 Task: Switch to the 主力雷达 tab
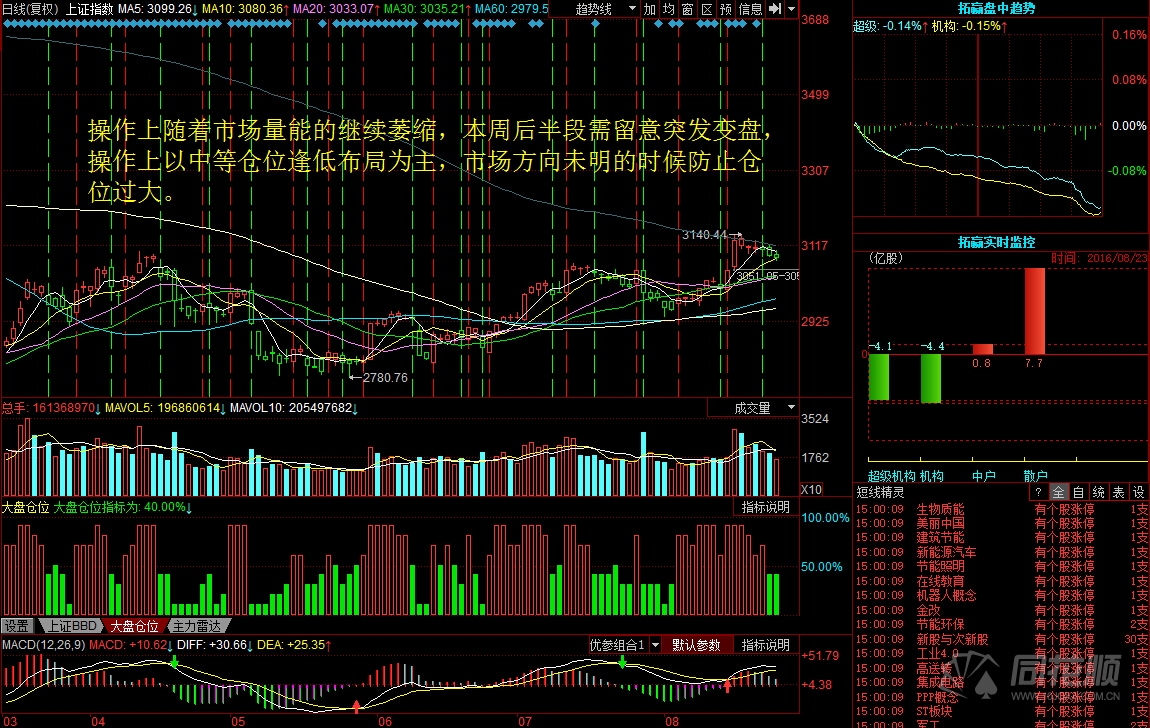tap(194, 626)
